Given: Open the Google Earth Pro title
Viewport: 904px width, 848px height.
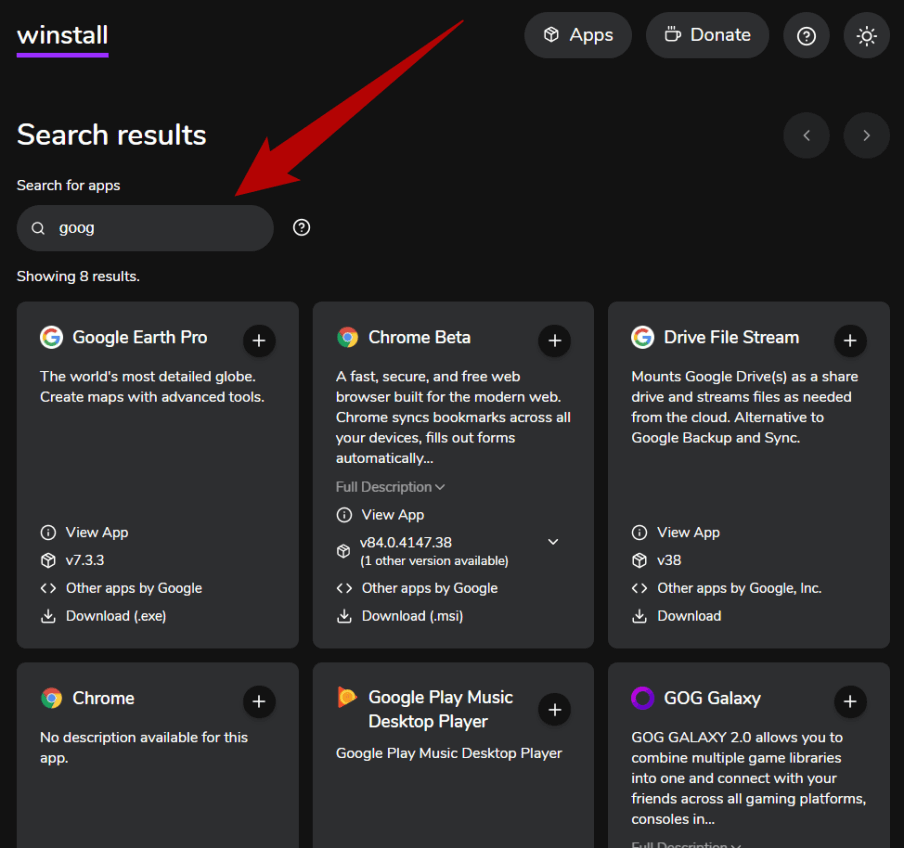Looking at the screenshot, I should pos(140,337).
